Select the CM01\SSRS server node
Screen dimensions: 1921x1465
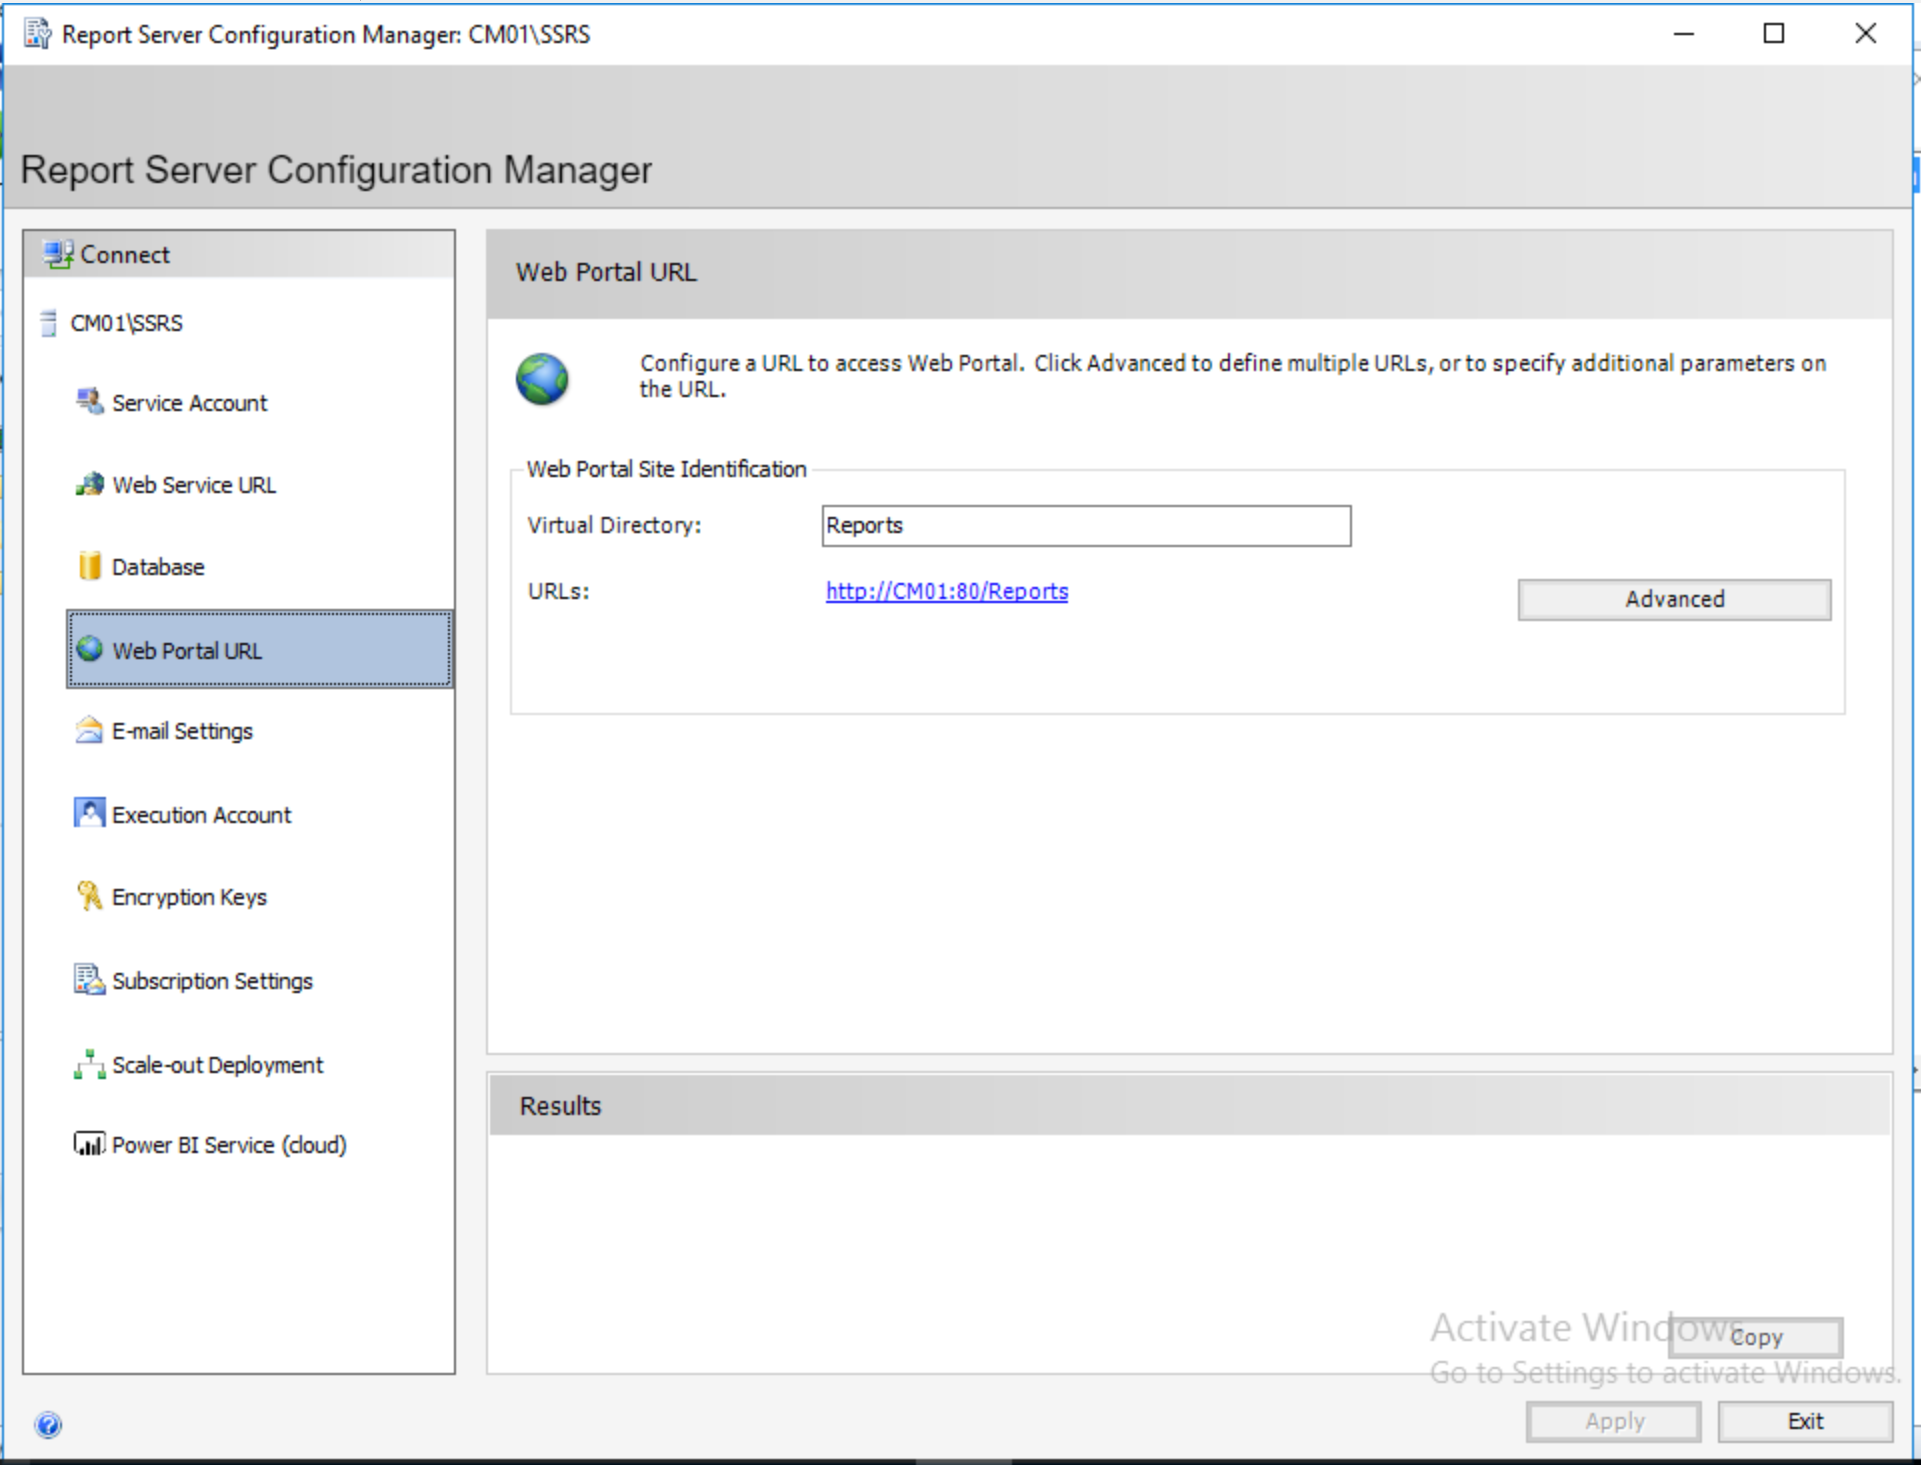tap(126, 323)
